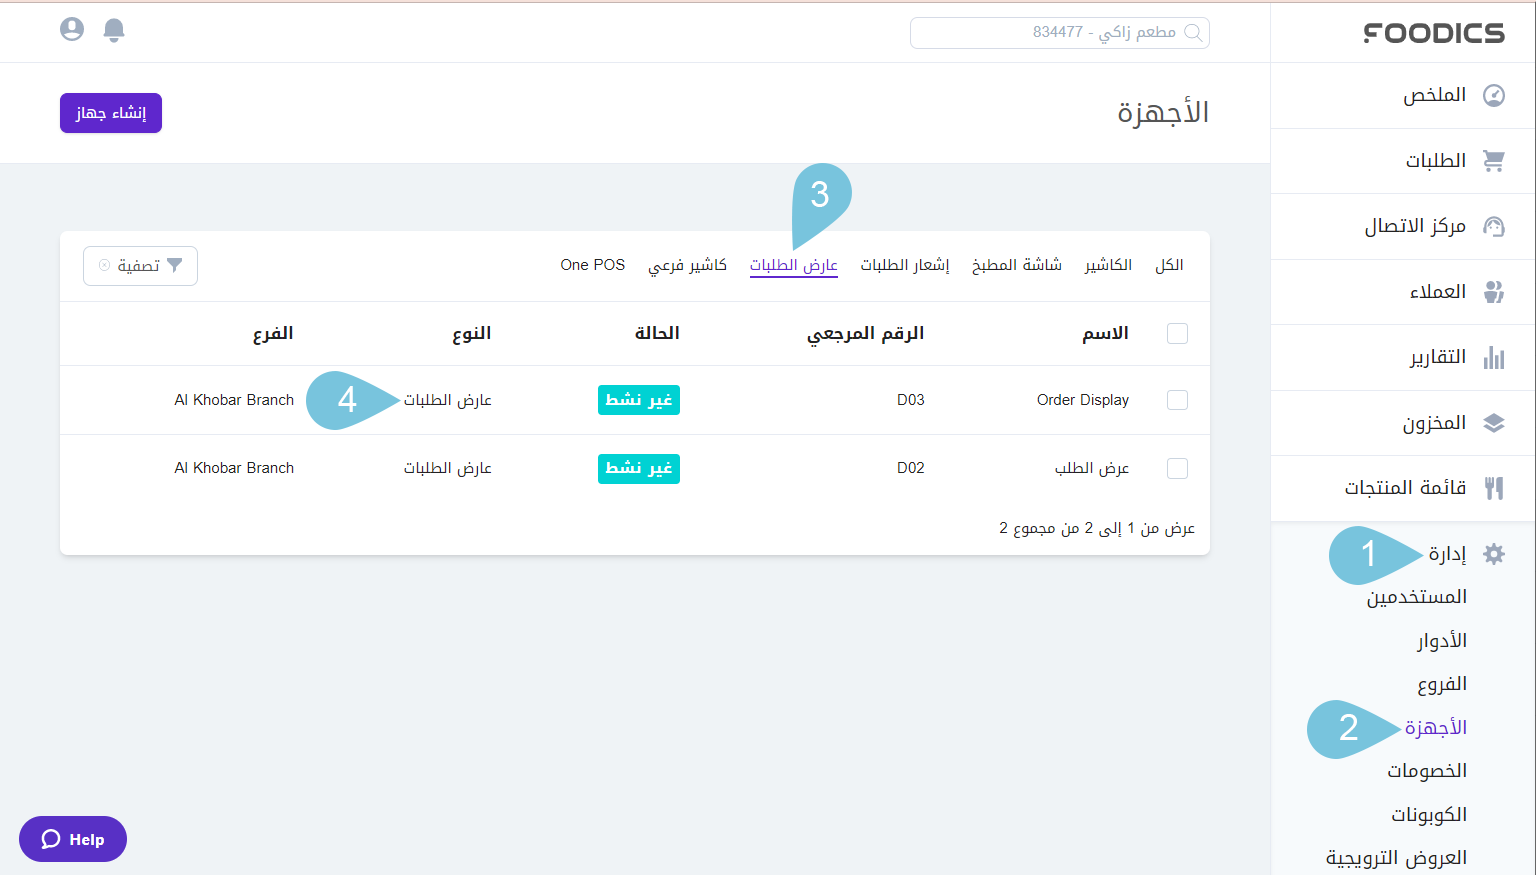The height and width of the screenshot is (875, 1536).
Task: Click the إنشاء جهاز button
Action: 111,113
